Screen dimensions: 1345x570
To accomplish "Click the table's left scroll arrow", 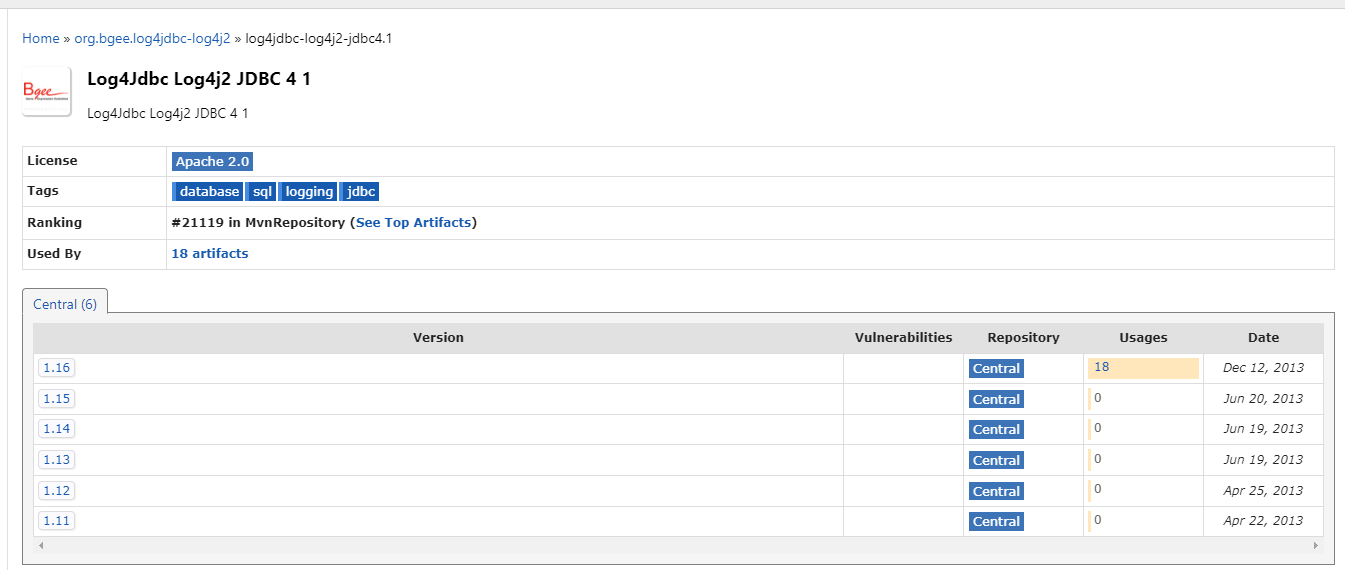I will (41, 546).
